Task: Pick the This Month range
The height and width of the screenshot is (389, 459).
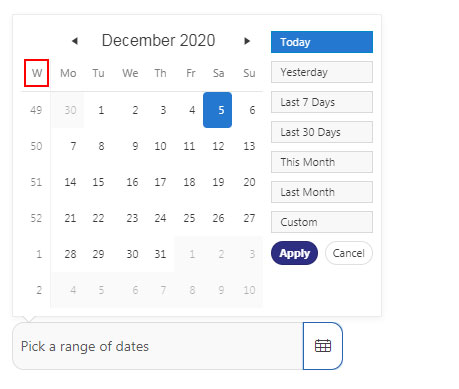Action: [322, 162]
